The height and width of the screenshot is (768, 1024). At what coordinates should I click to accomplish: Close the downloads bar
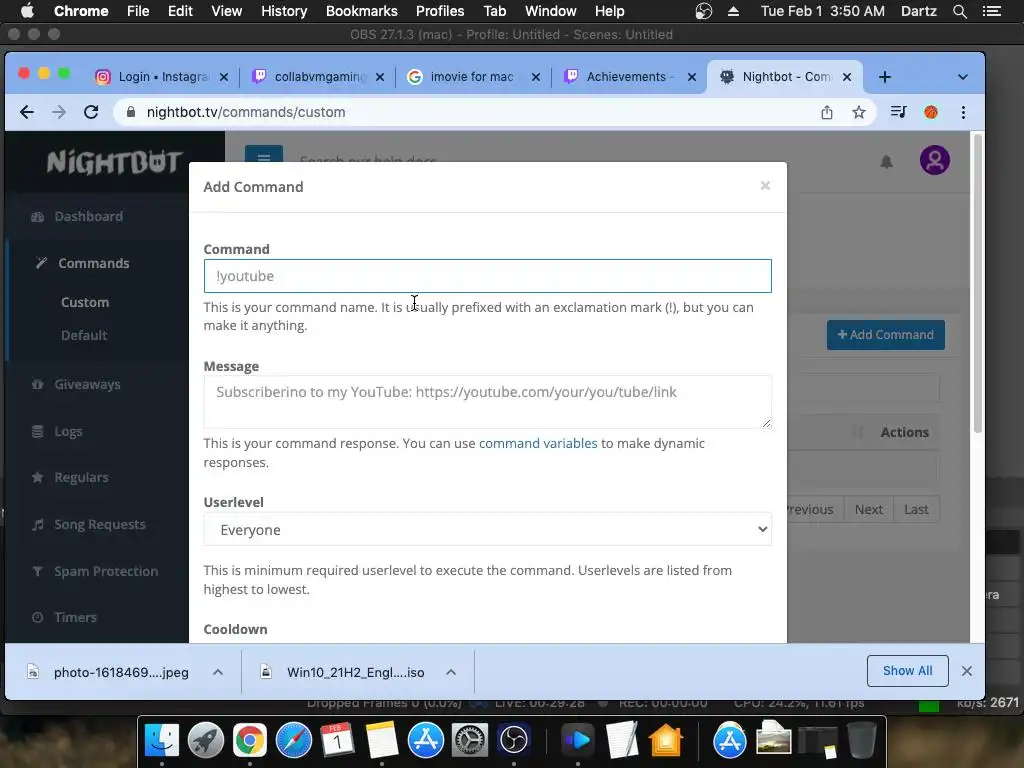(967, 671)
